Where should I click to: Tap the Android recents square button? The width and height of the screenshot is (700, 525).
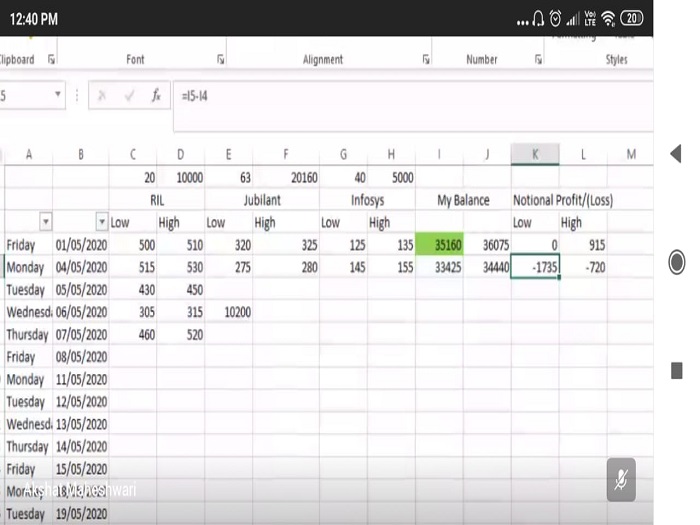pyautogui.click(x=677, y=371)
